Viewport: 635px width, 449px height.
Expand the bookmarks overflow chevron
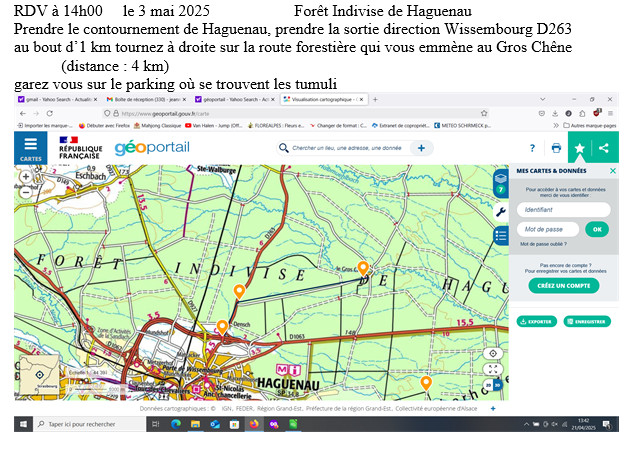tap(556, 126)
